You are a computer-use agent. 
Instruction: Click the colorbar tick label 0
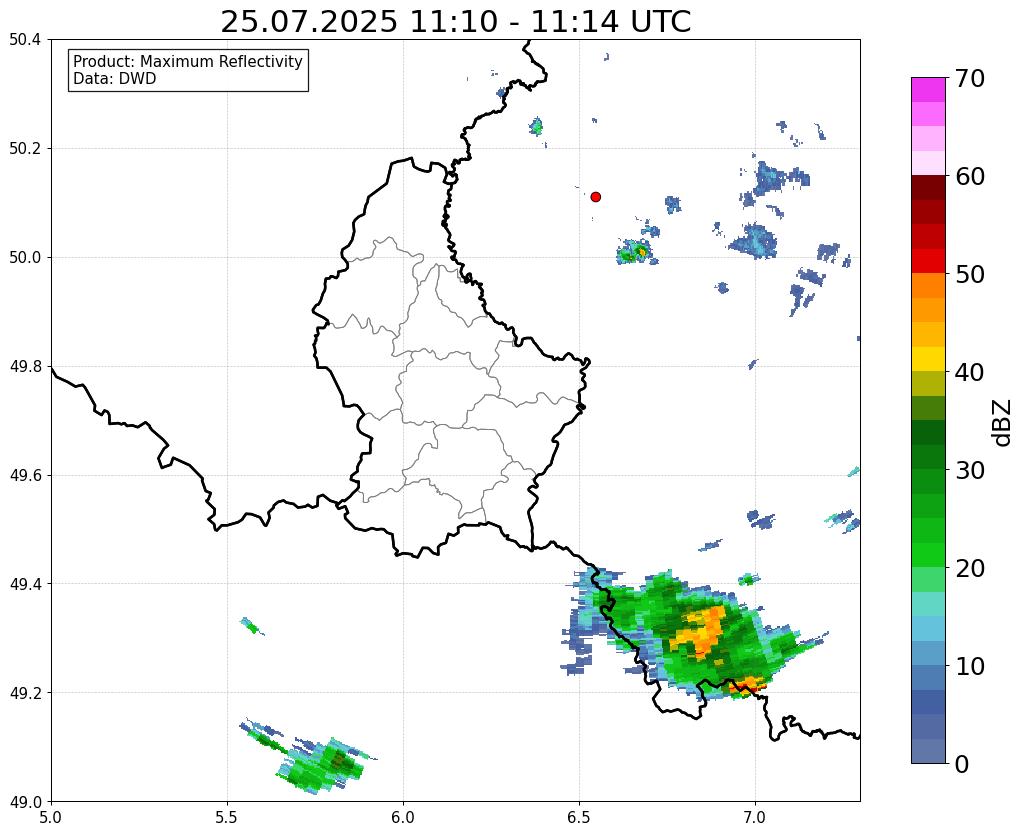[x=962, y=764]
